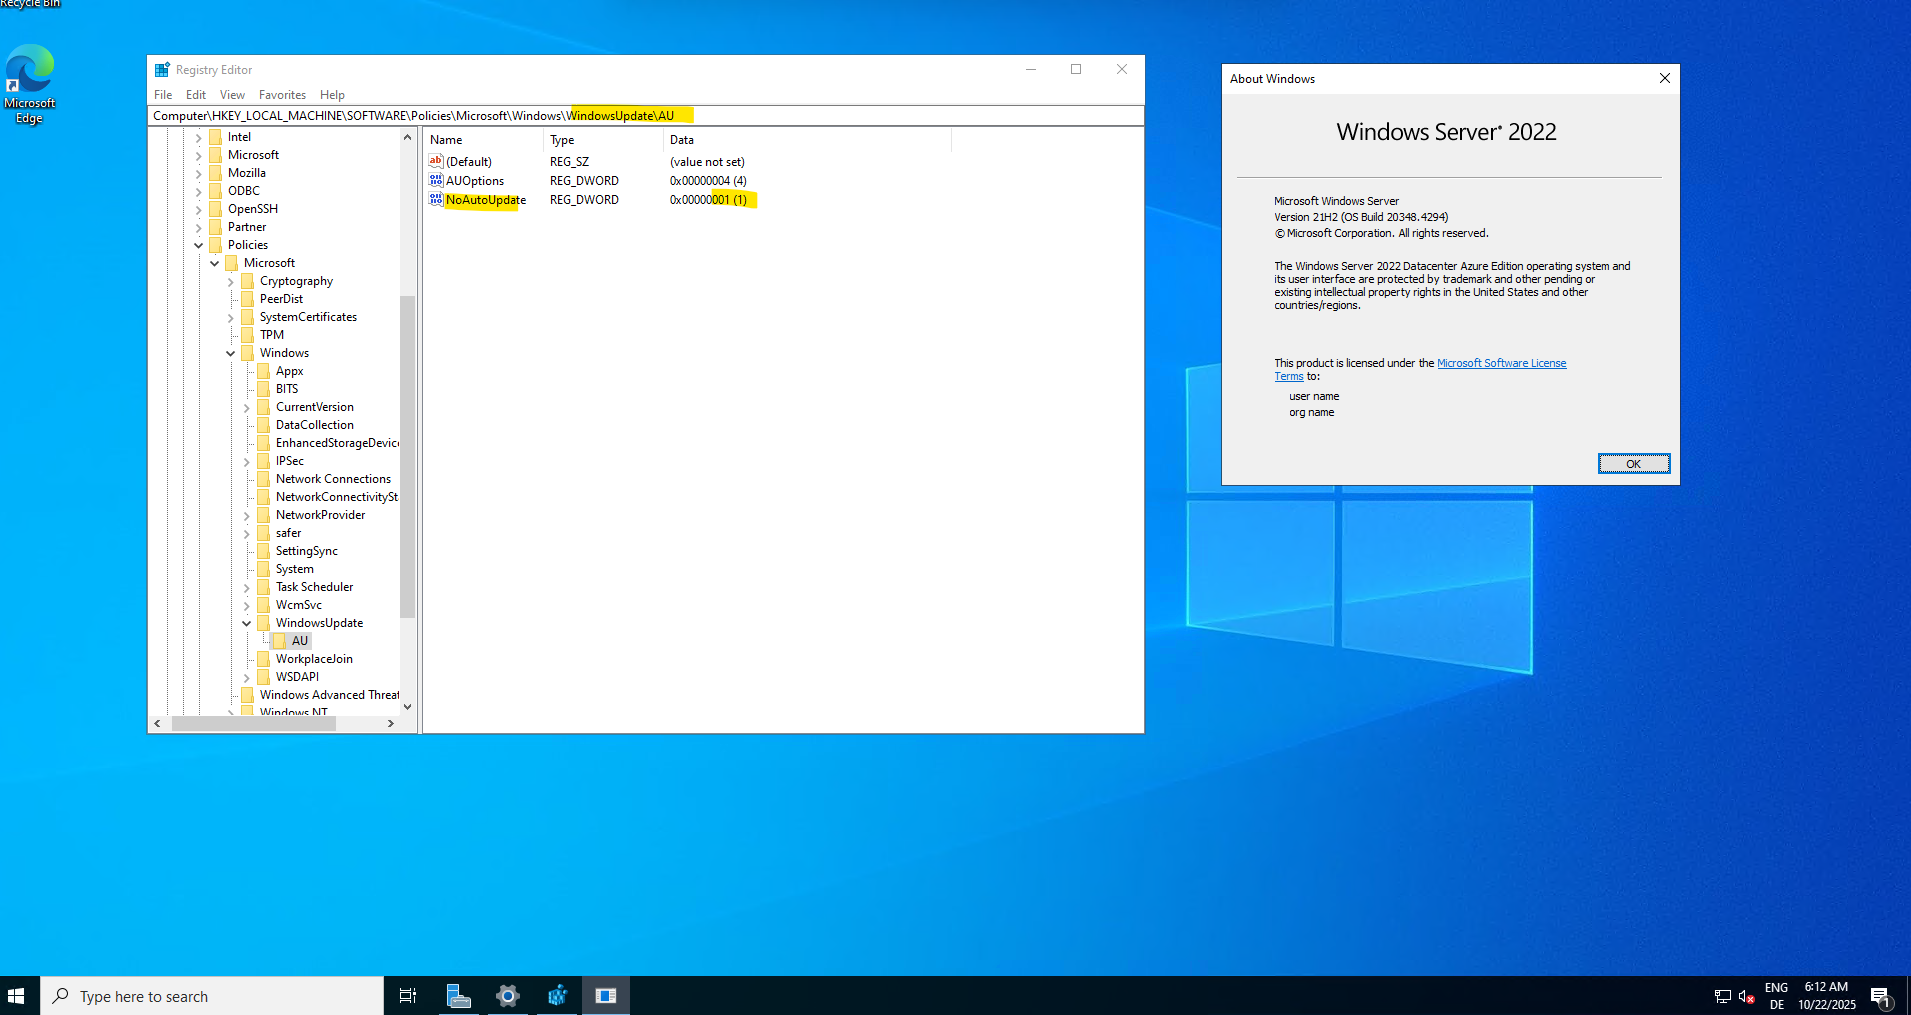Open the Favorites menu
The width and height of the screenshot is (1911, 1015).
282,95
